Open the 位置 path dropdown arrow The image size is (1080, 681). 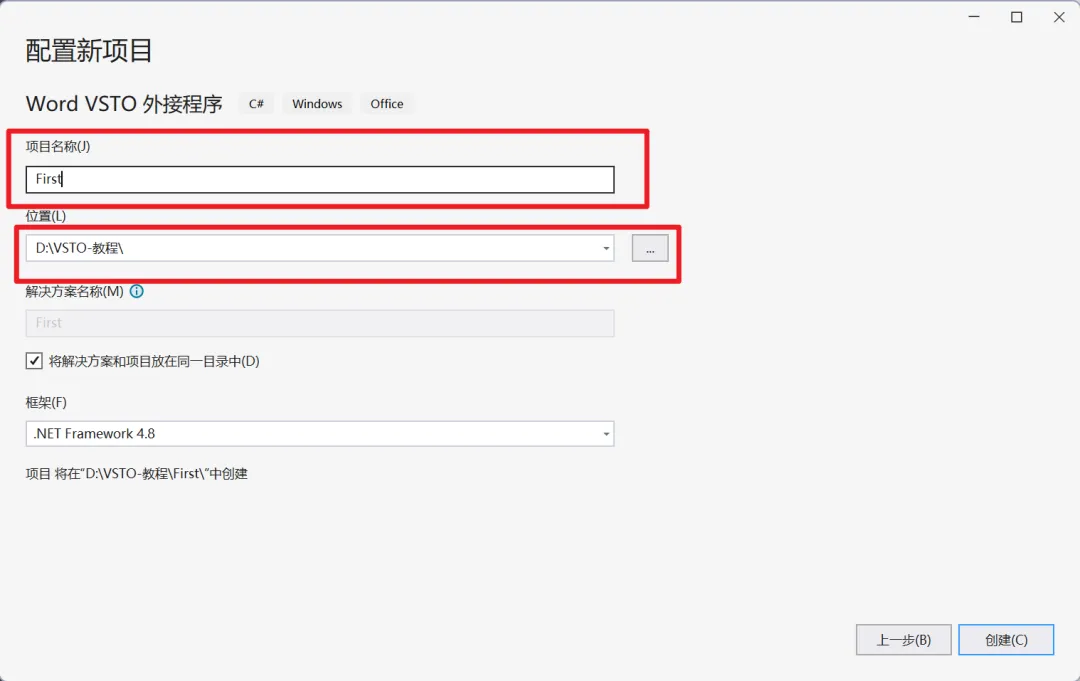click(x=606, y=248)
